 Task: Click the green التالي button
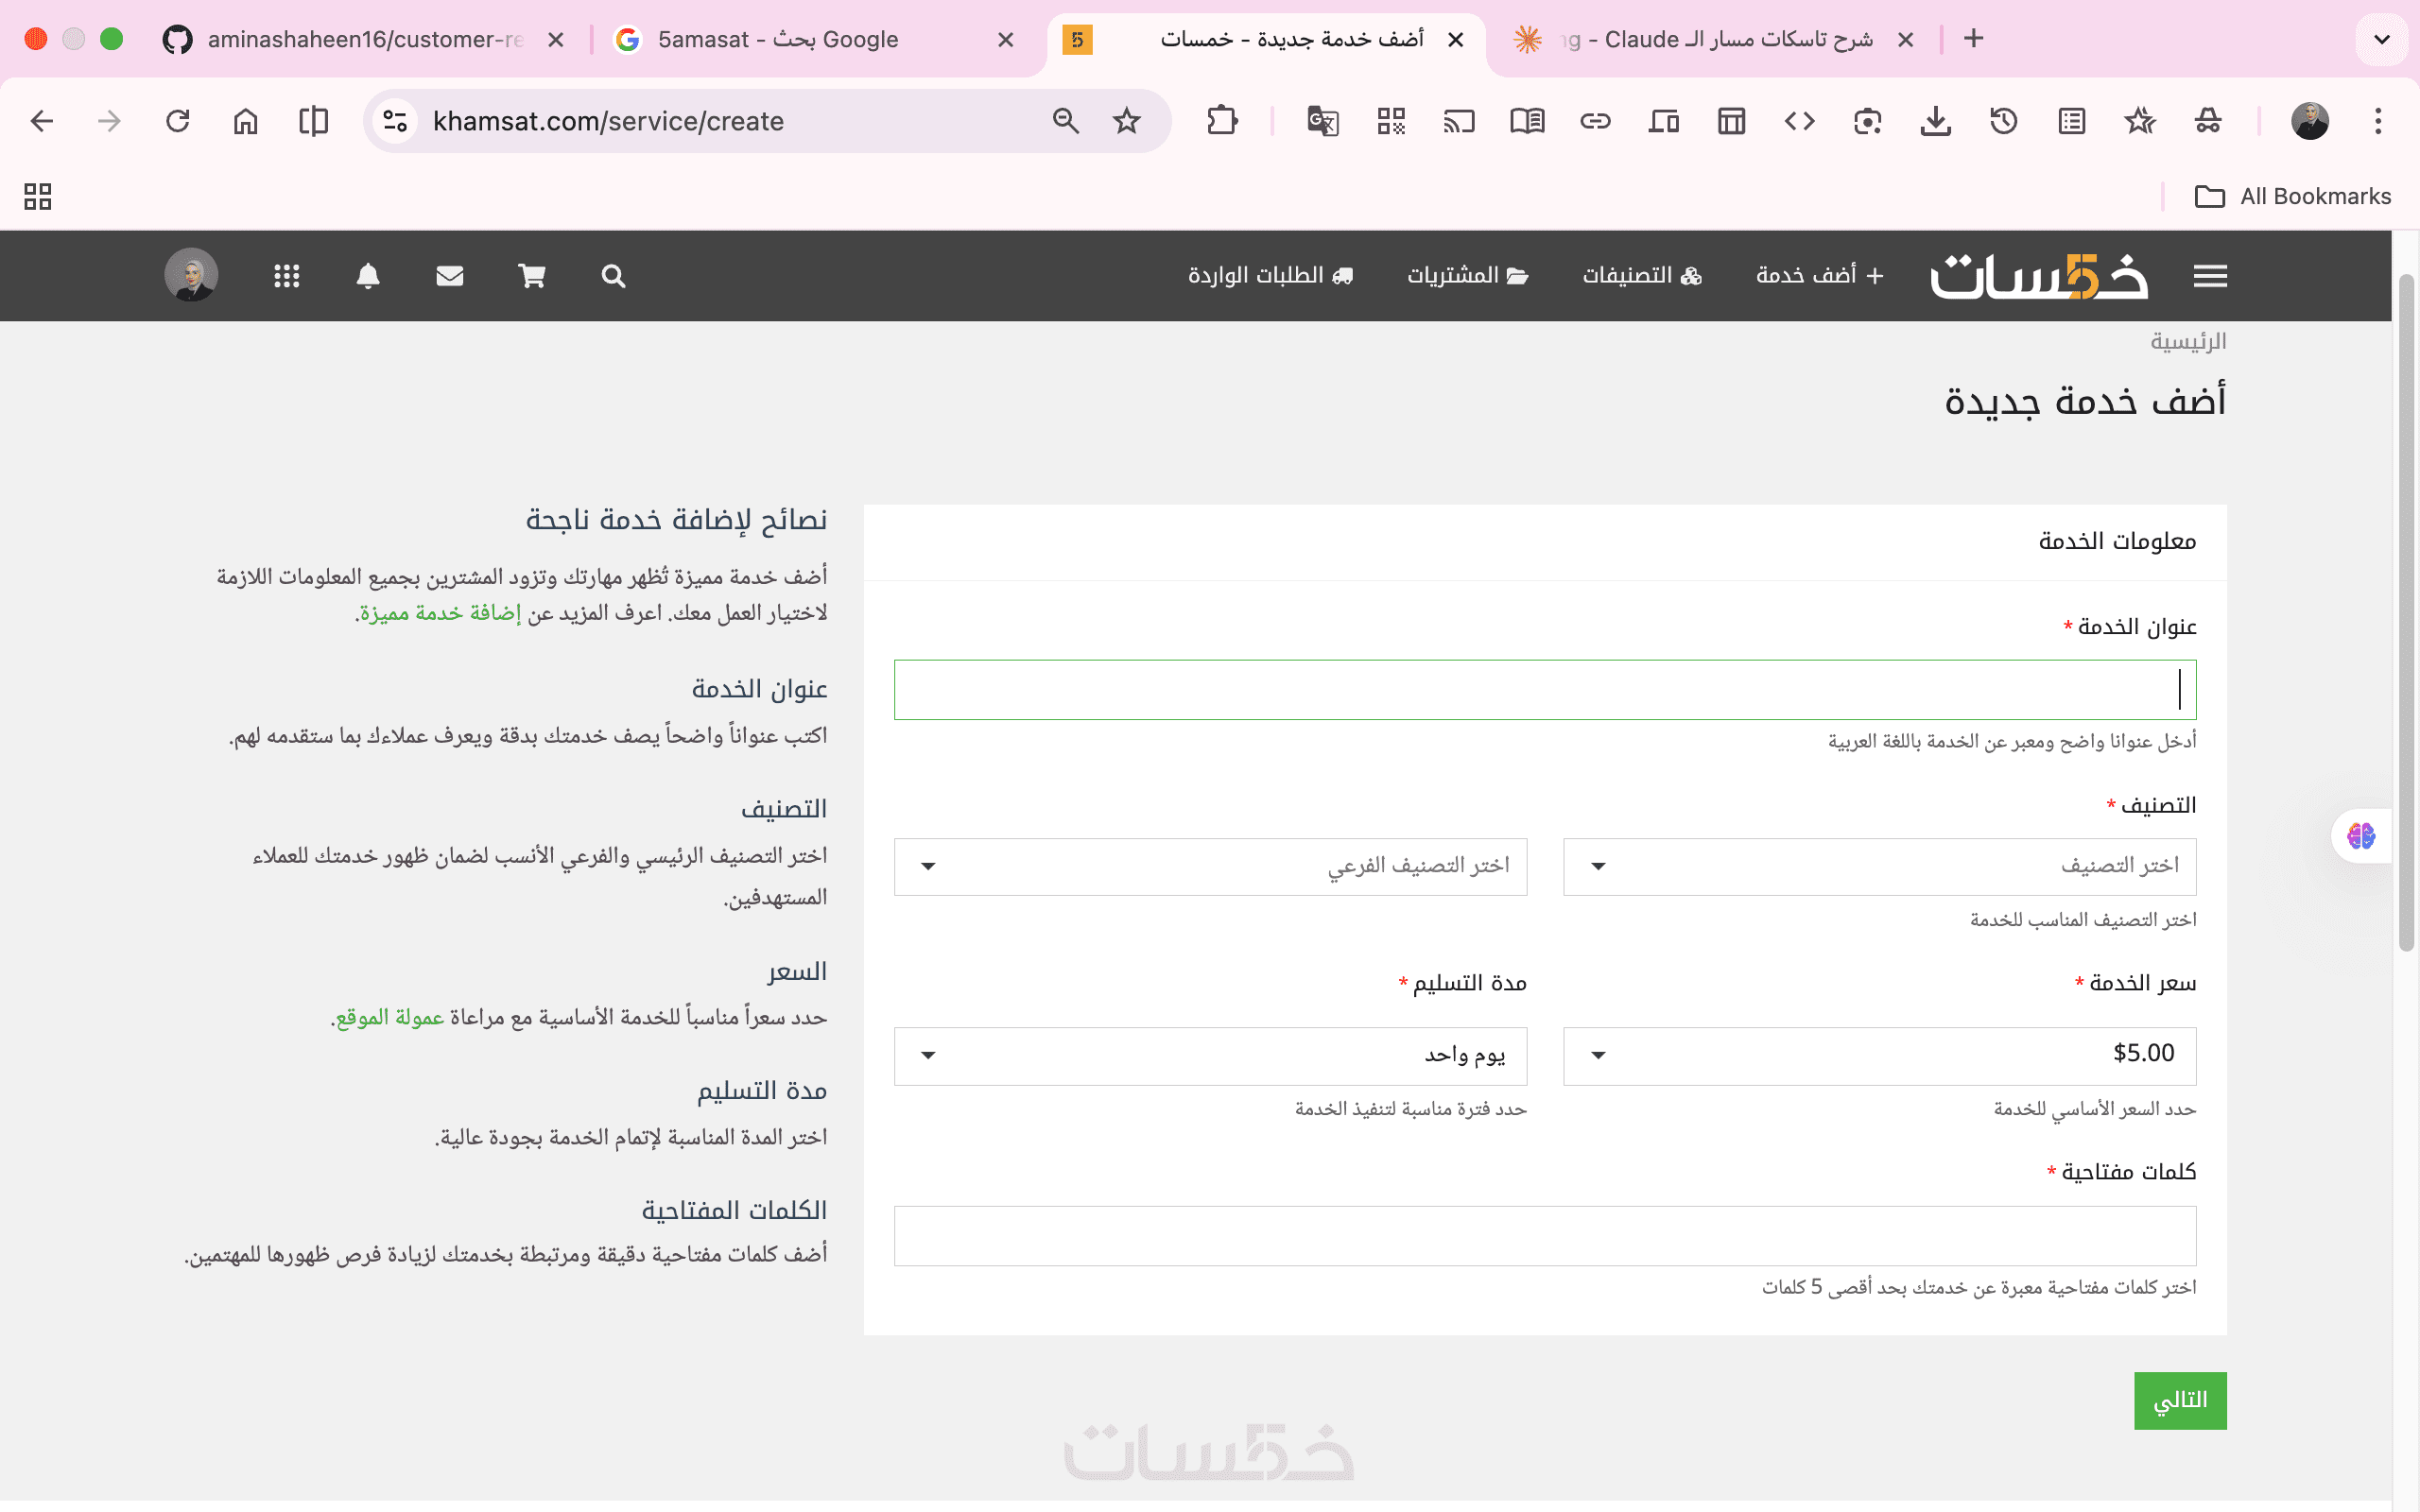coord(2179,1400)
